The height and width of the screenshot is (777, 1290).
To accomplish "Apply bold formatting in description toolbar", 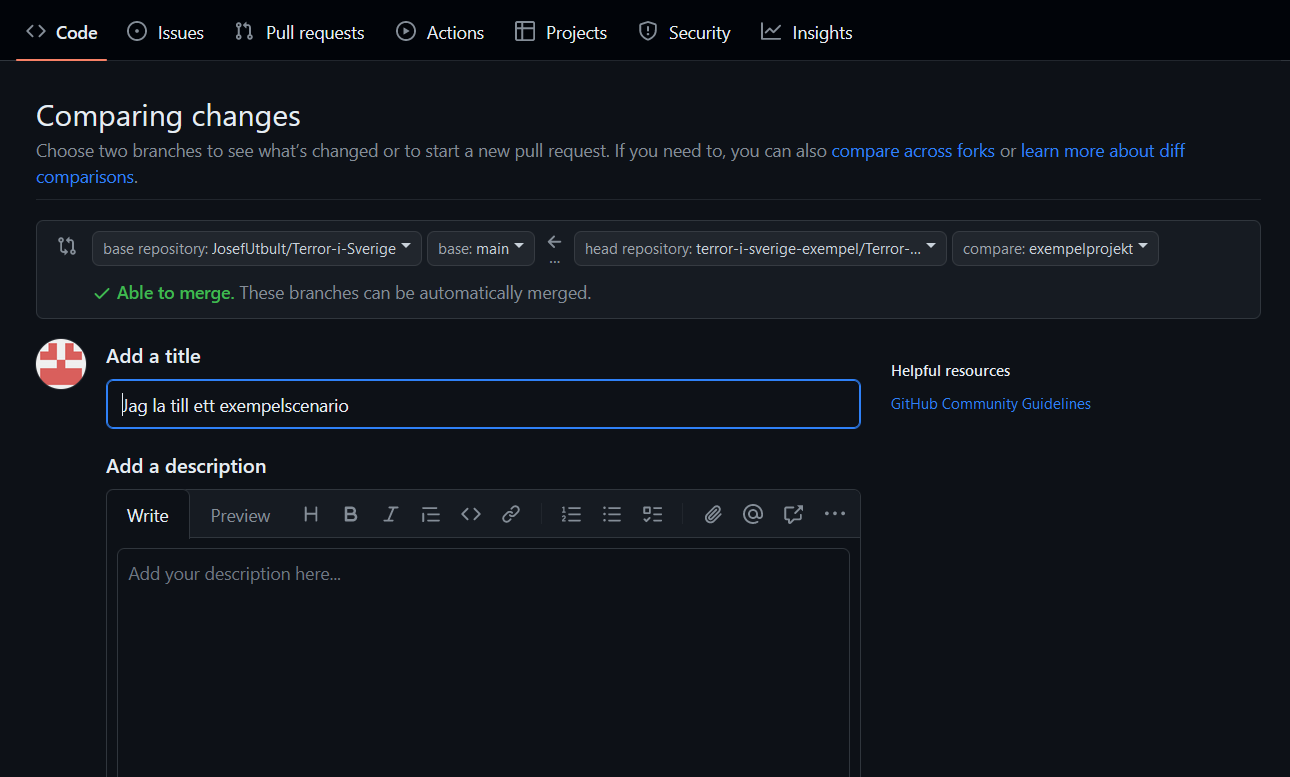I will click(350, 514).
